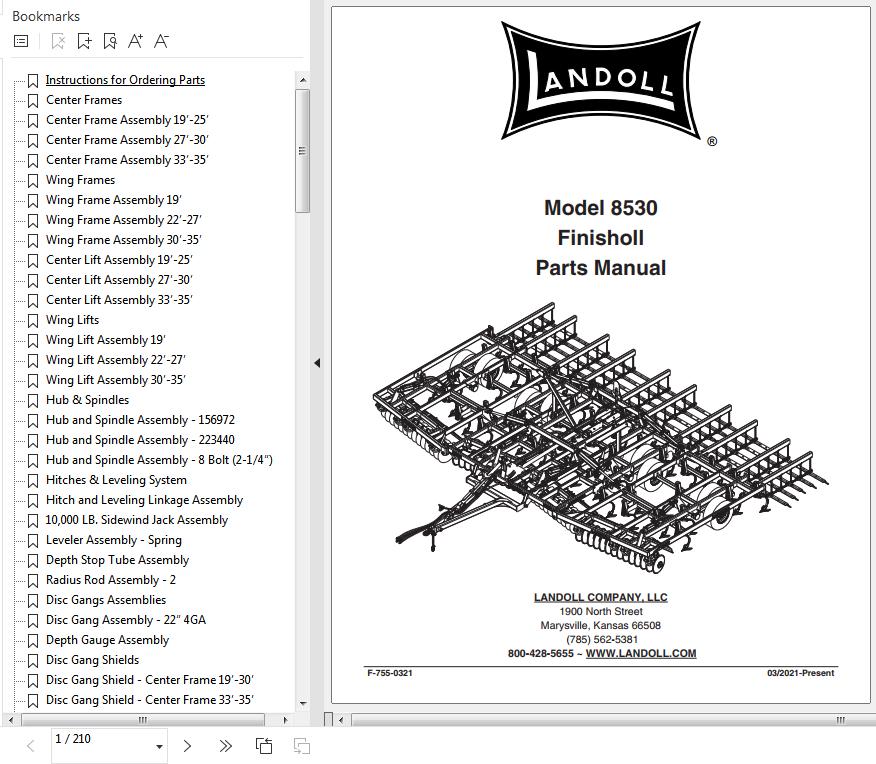Select Hitch and Leveling Linkage Assembly bookmark
This screenshot has width=876, height=764.
[x=144, y=500]
